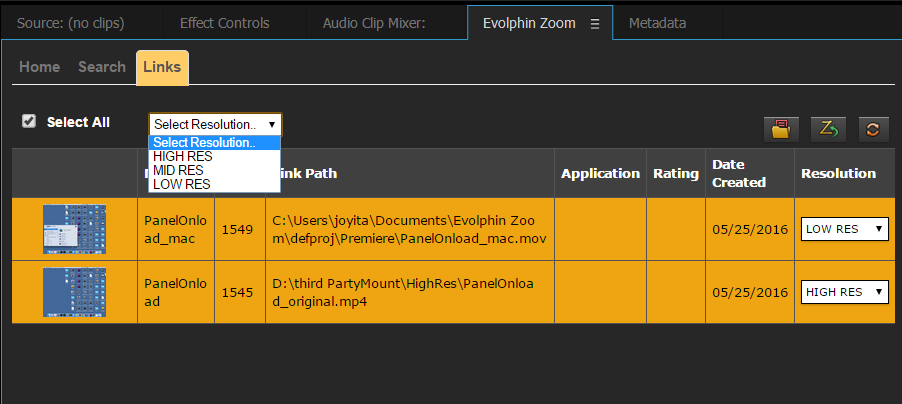Click the PanelOnload_original.mp4 row thumbnail
The width and height of the screenshot is (902, 404).
point(74,292)
